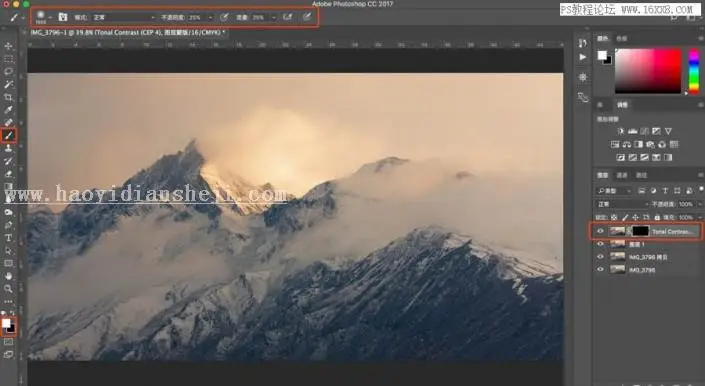Image resolution: width=705 pixels, height=386 pixels.
Task: Add a Channel Mixer adjustment
Action: point(662,144)
